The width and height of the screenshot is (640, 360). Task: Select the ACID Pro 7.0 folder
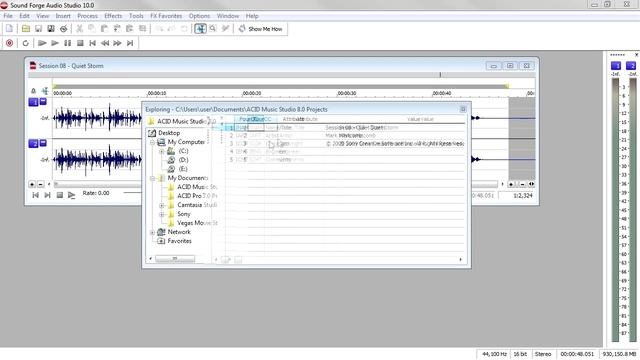coord(197,196)
